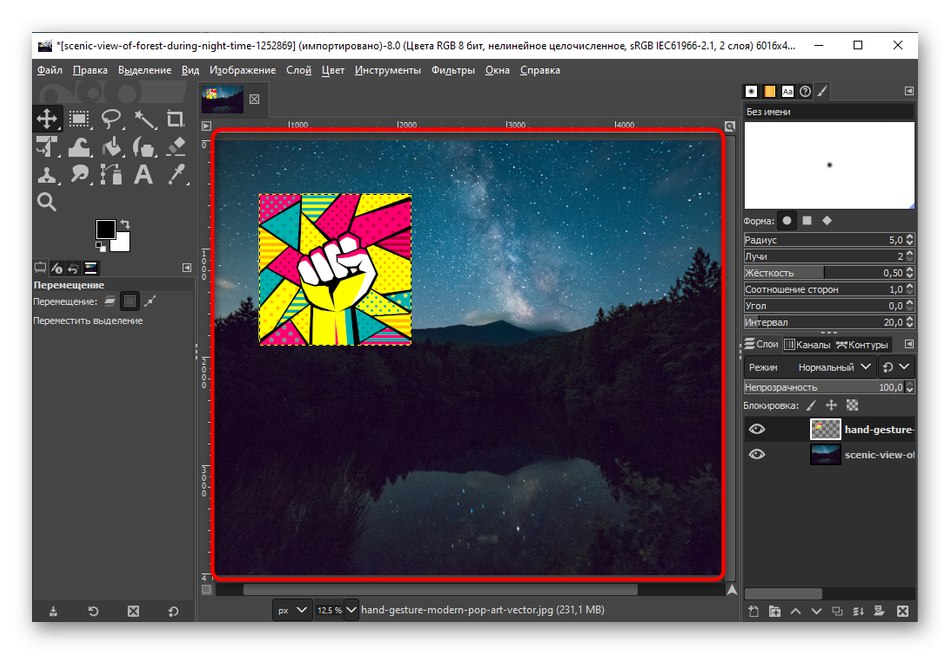Image resolution: width=950 pixels, height=654 pixels.
Task: Raise the layer with the up arrow button
Action: [x=796, y=611]
